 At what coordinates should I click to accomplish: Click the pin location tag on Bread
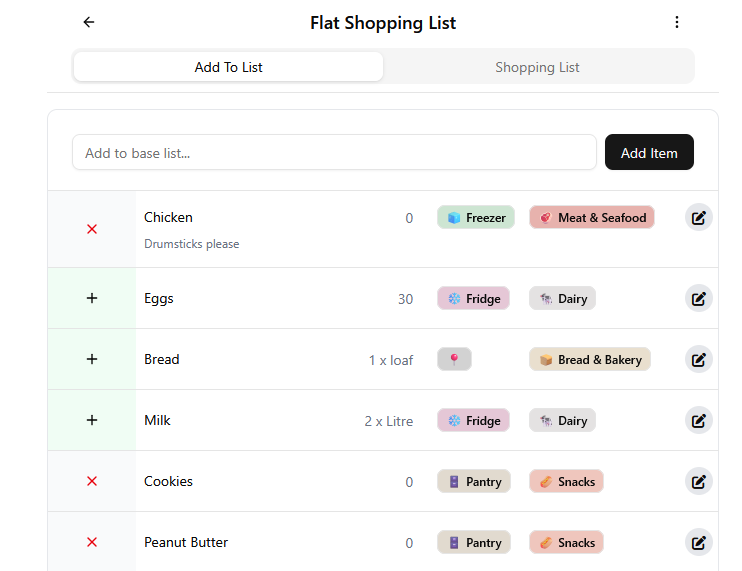pyautogui.click(x=454, y=360)
